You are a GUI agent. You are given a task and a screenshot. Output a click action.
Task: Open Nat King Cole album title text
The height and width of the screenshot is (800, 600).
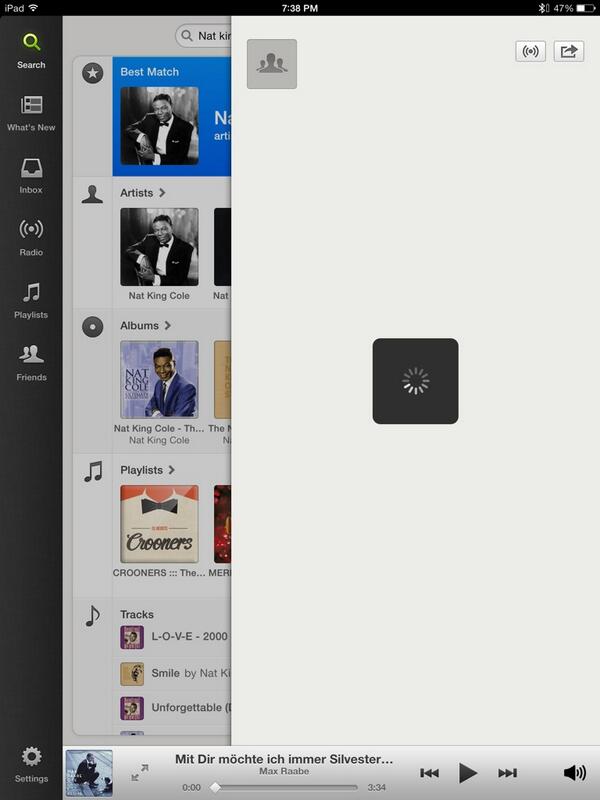159,429
